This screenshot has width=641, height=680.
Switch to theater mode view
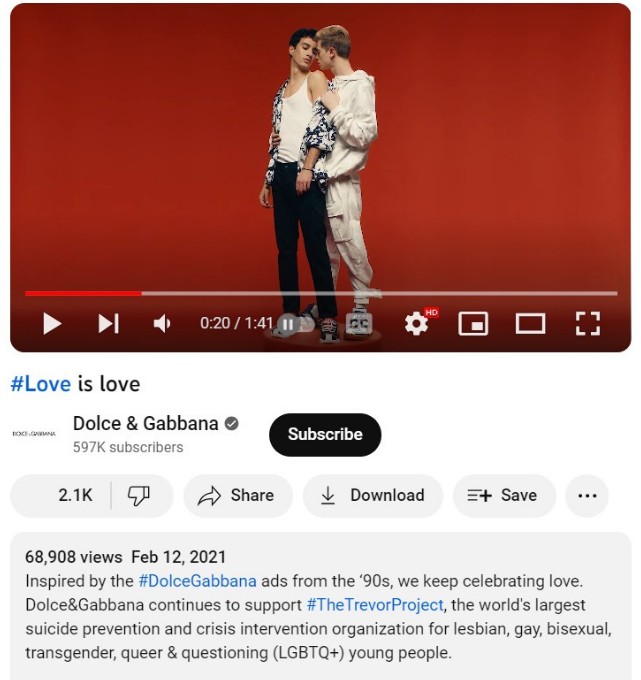[x=530, y=324]
